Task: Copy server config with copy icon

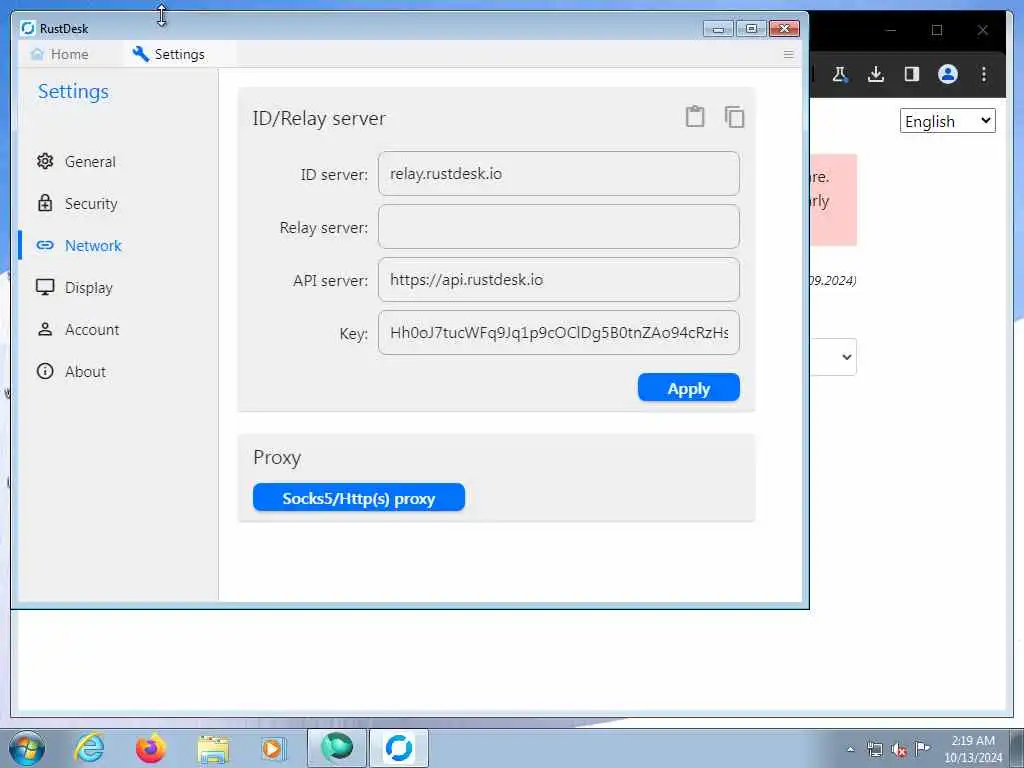Action: [x=734, y=117]
